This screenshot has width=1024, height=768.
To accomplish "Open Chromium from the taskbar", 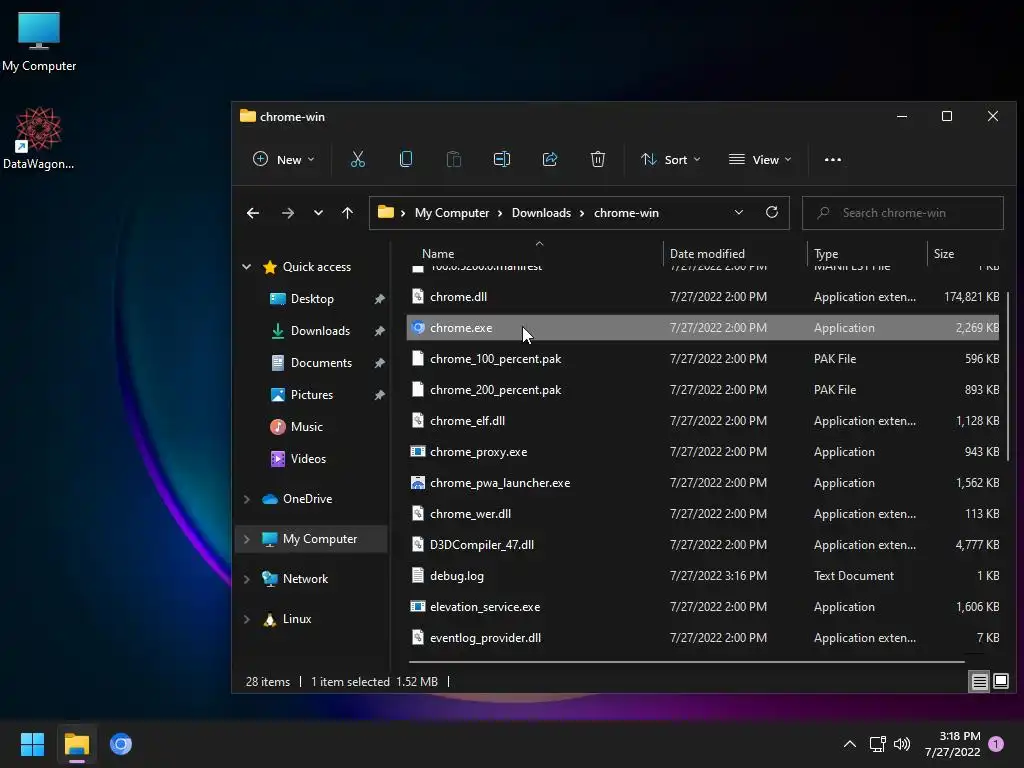I will pyautogui.click(x=121, y=744).
